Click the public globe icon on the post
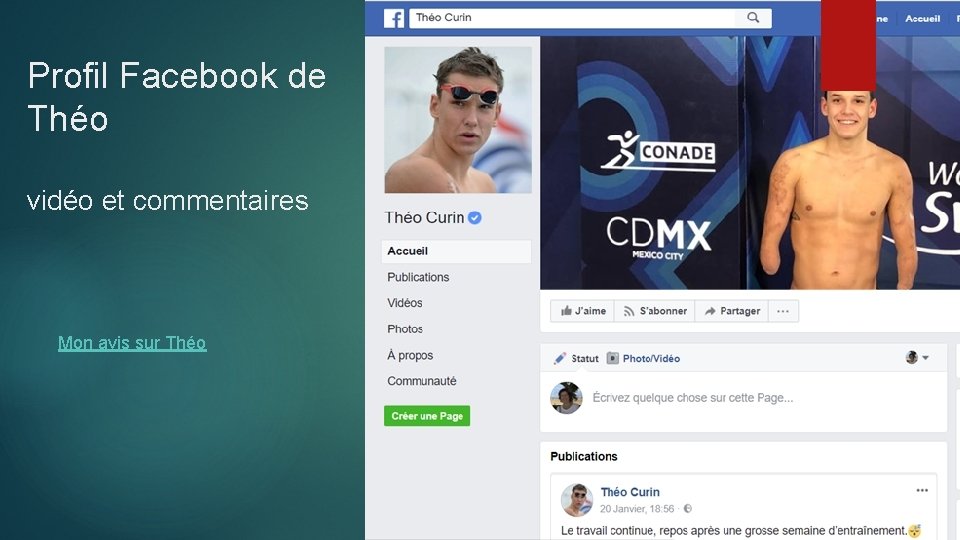 (688, 509)
